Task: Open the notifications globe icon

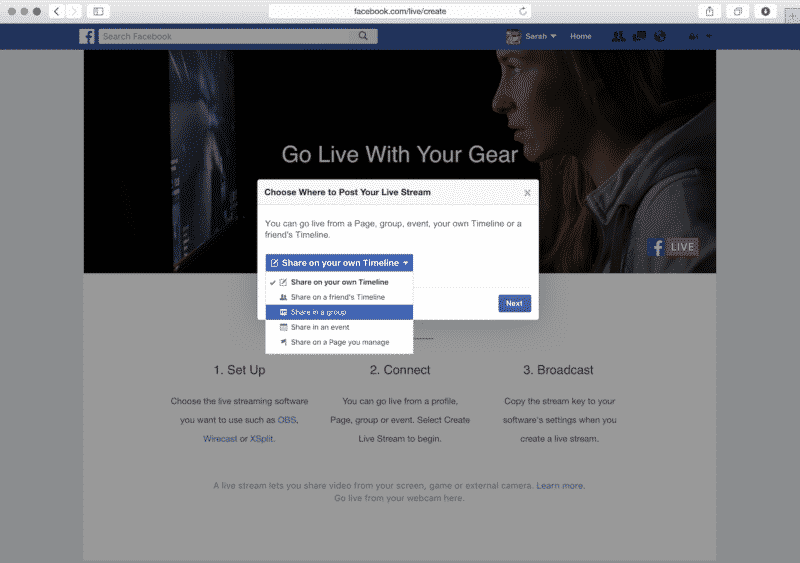Action: click(x=660, y=37)
